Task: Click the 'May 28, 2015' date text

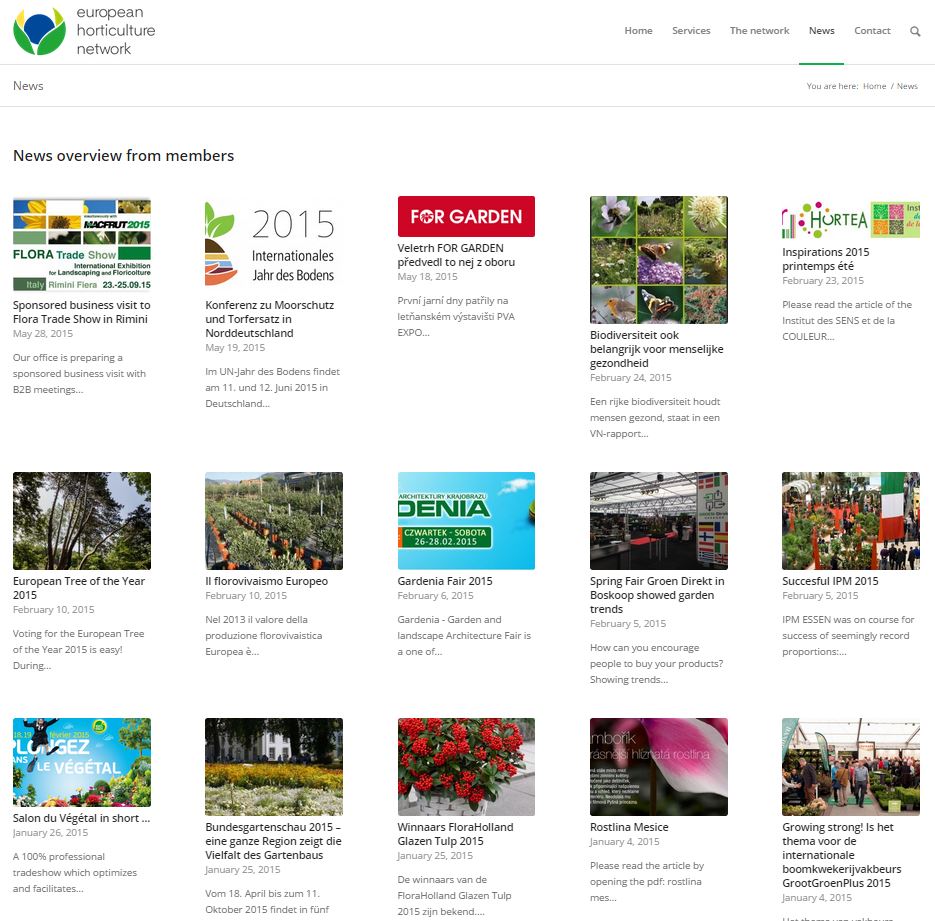Action: [x=43, y=333]
